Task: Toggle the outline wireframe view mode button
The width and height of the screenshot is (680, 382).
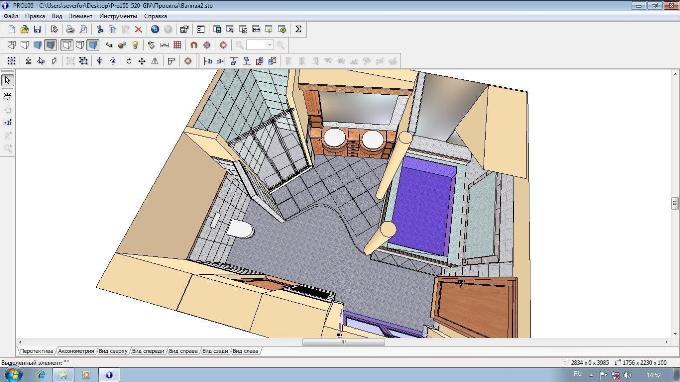Action: click(66, 45)
